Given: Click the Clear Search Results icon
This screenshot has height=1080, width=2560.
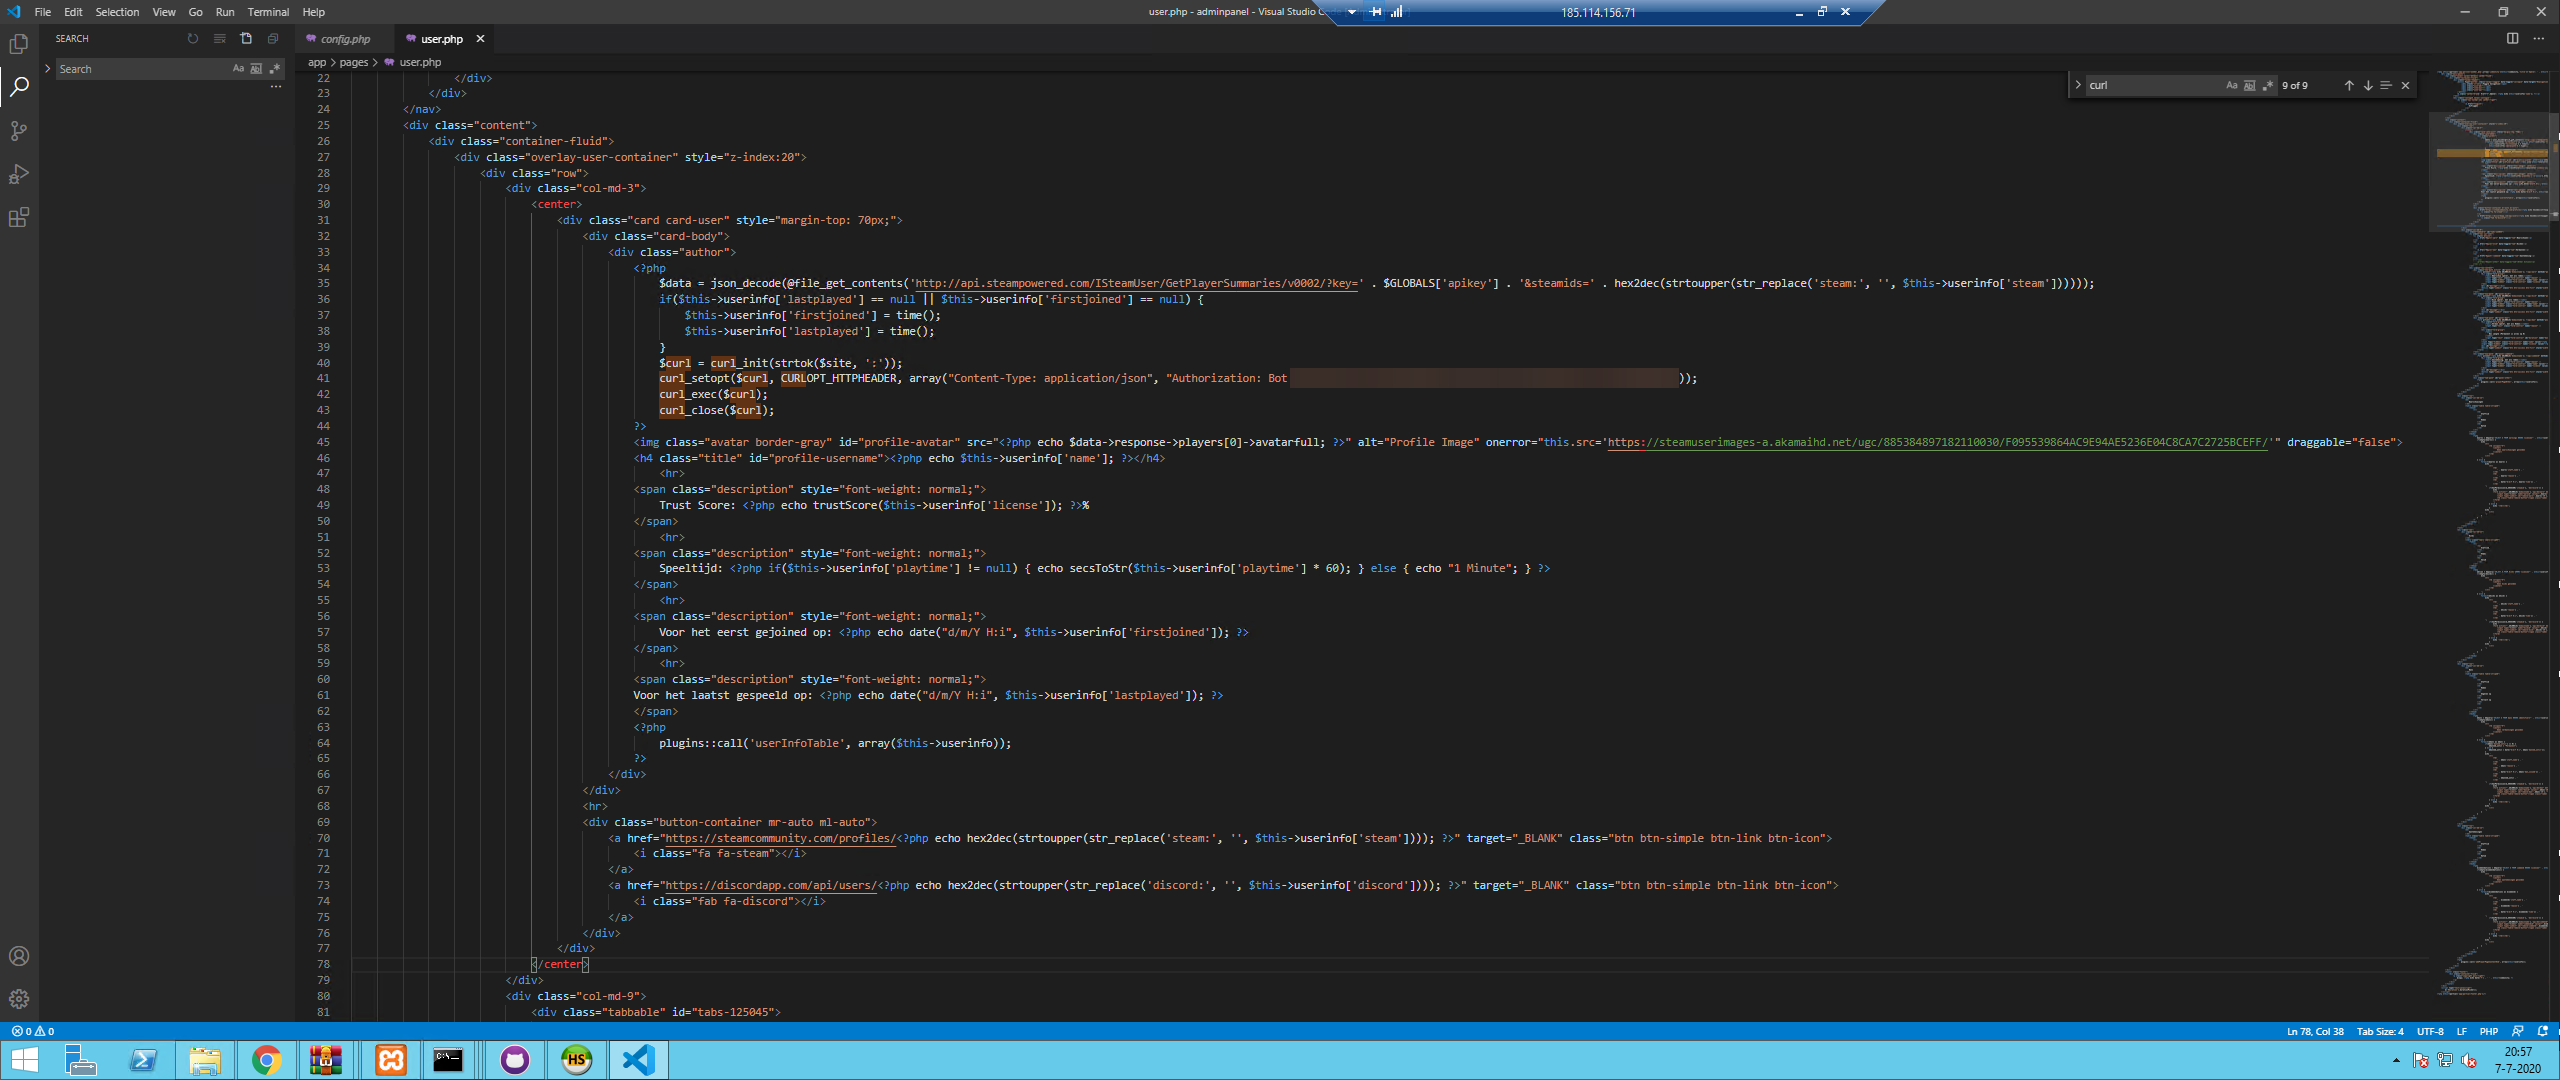Looking at the screenshot, I should coord(220,39).
